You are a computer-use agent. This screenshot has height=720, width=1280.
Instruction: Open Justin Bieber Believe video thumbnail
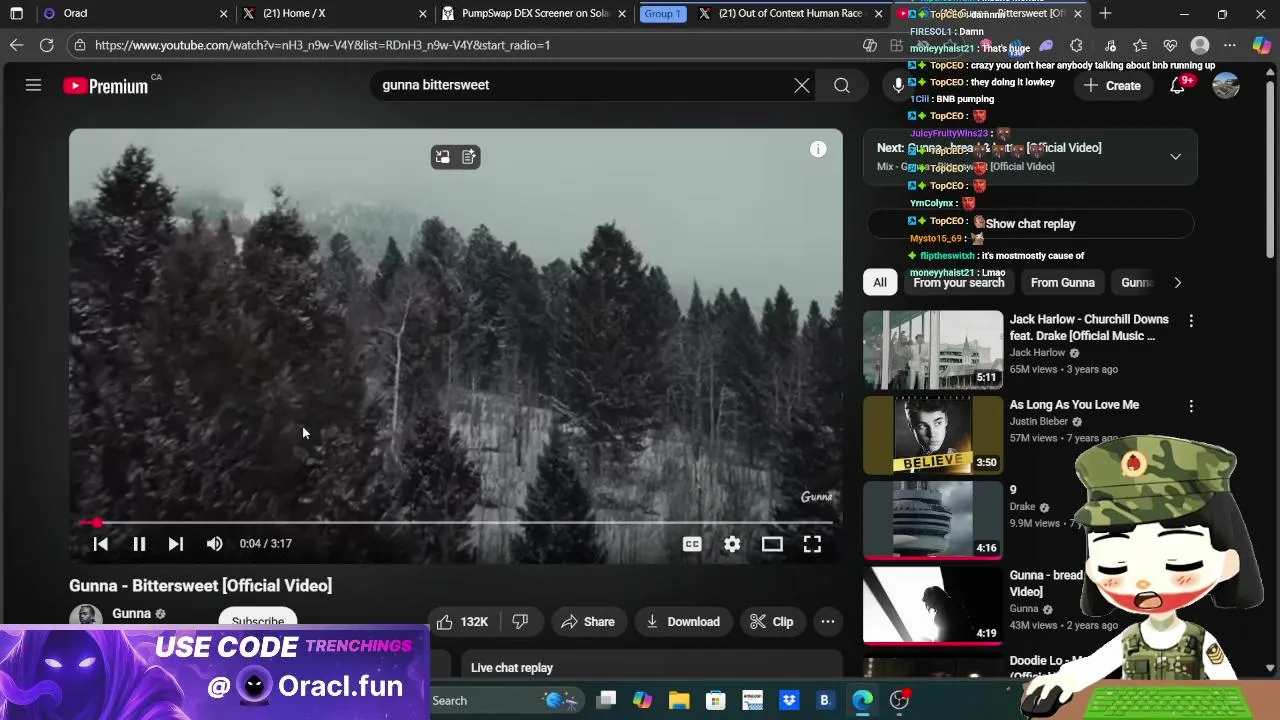coord(933,435)
